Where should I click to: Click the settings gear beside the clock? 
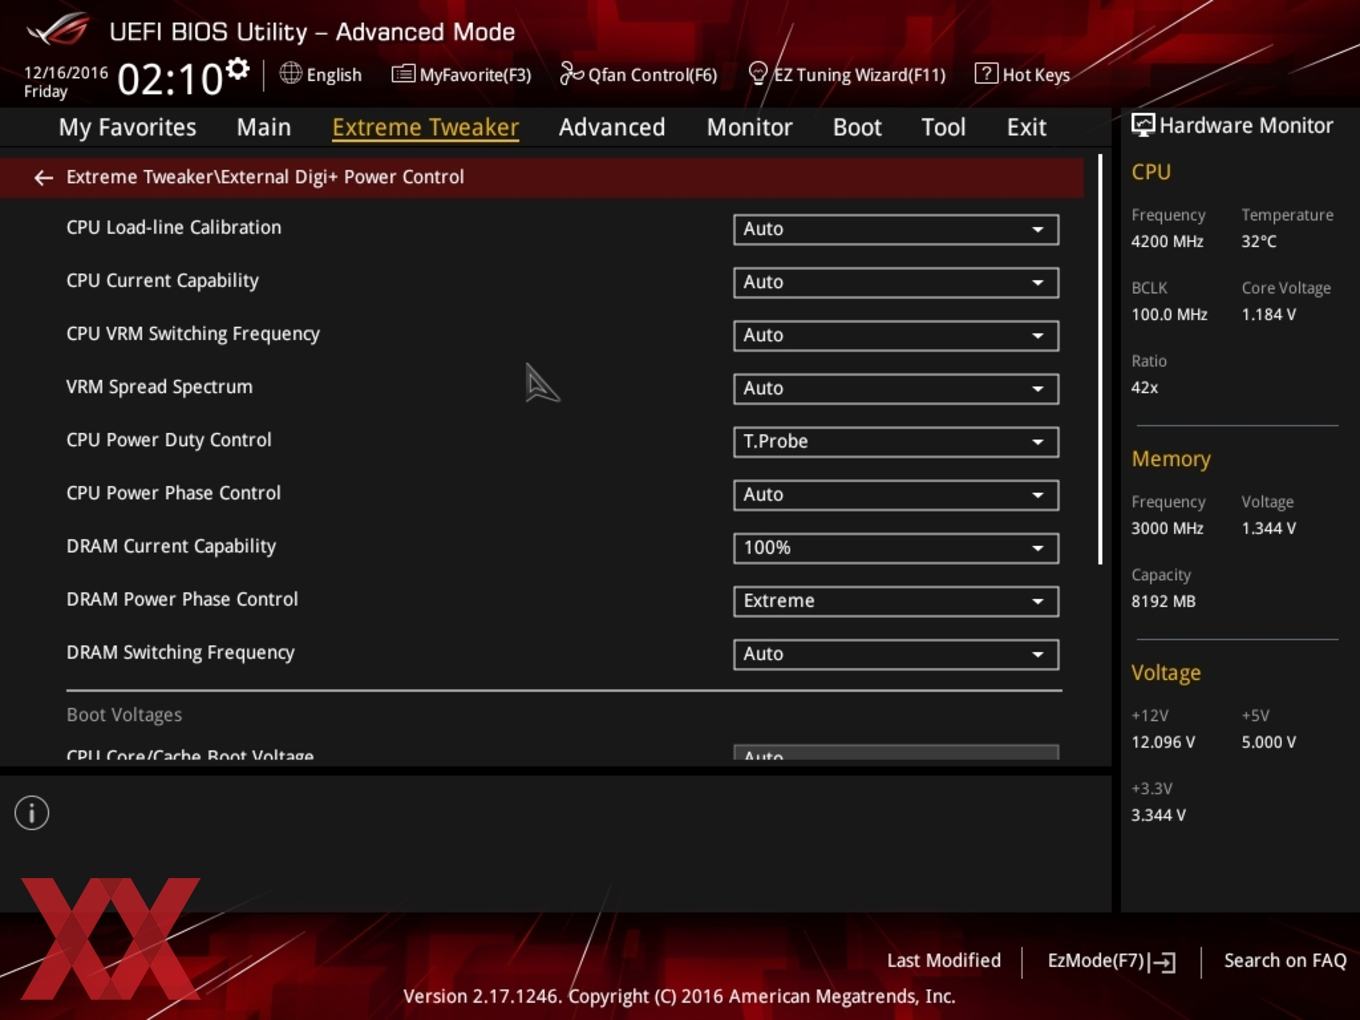point(237,68)
